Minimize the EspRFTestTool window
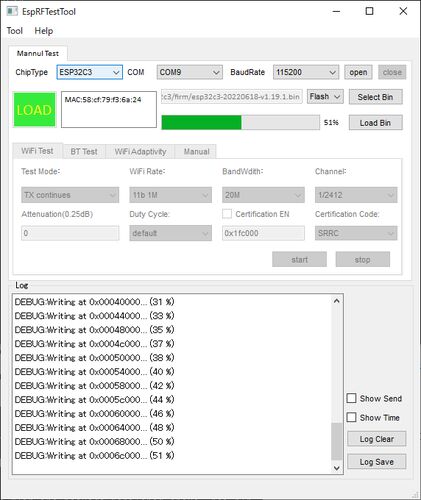 pyautogui.click(x=337, y=12)
